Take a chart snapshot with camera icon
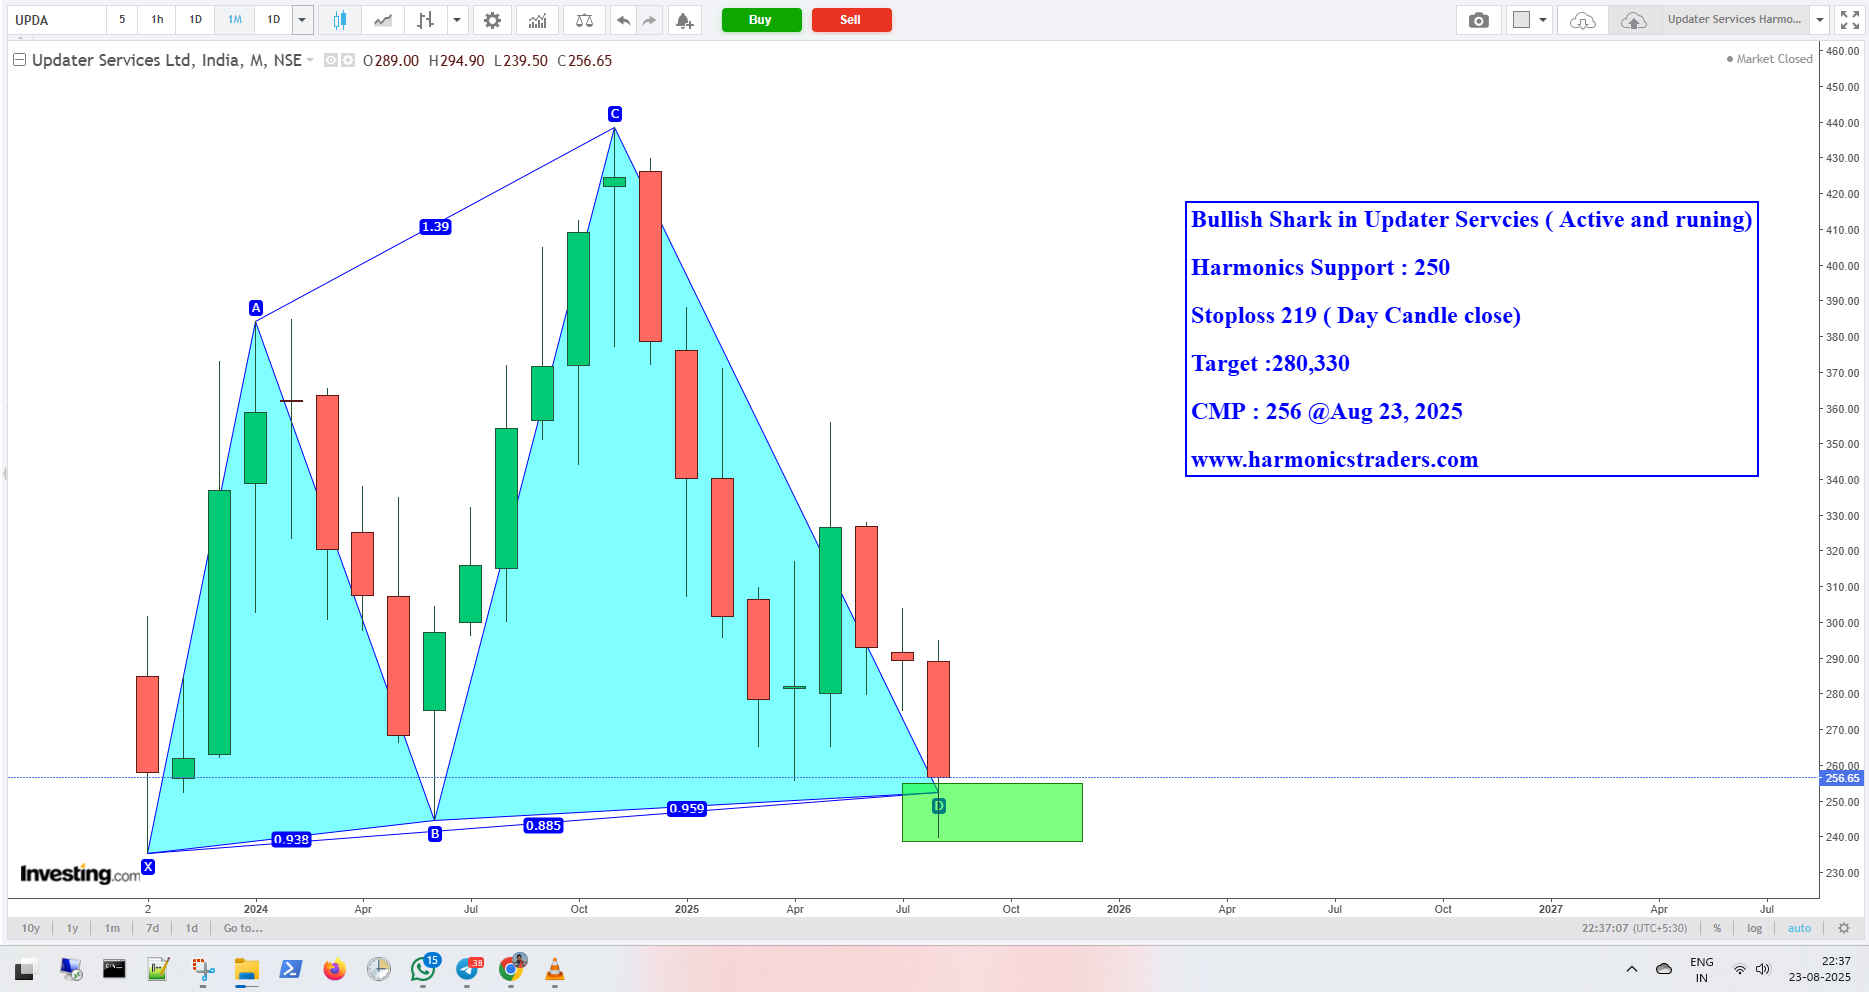The height and width of the screenshot is (992, 1869). pyautogui.click(x=1478, y=20)
